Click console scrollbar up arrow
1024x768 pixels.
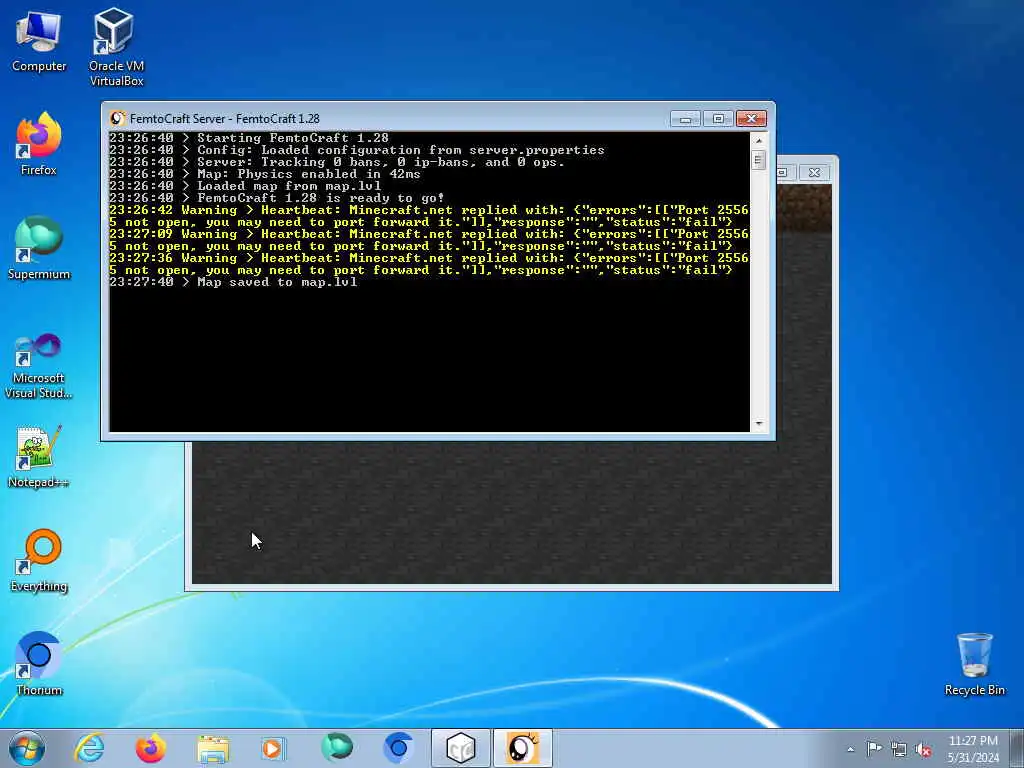758,140
